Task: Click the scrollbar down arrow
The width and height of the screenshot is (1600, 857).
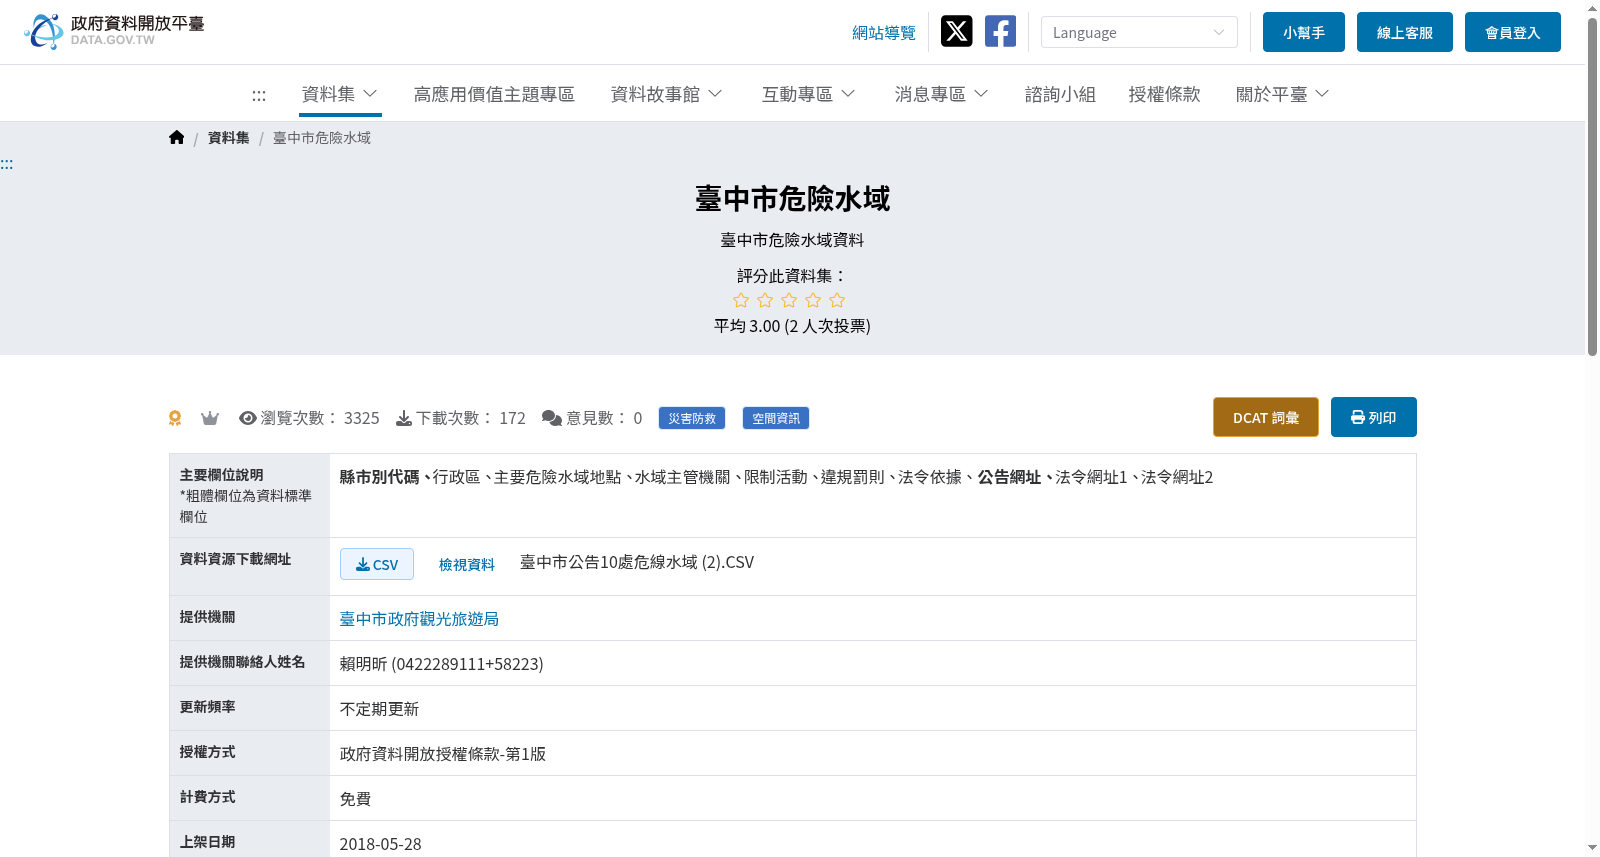Action: tap(1592, 848)
